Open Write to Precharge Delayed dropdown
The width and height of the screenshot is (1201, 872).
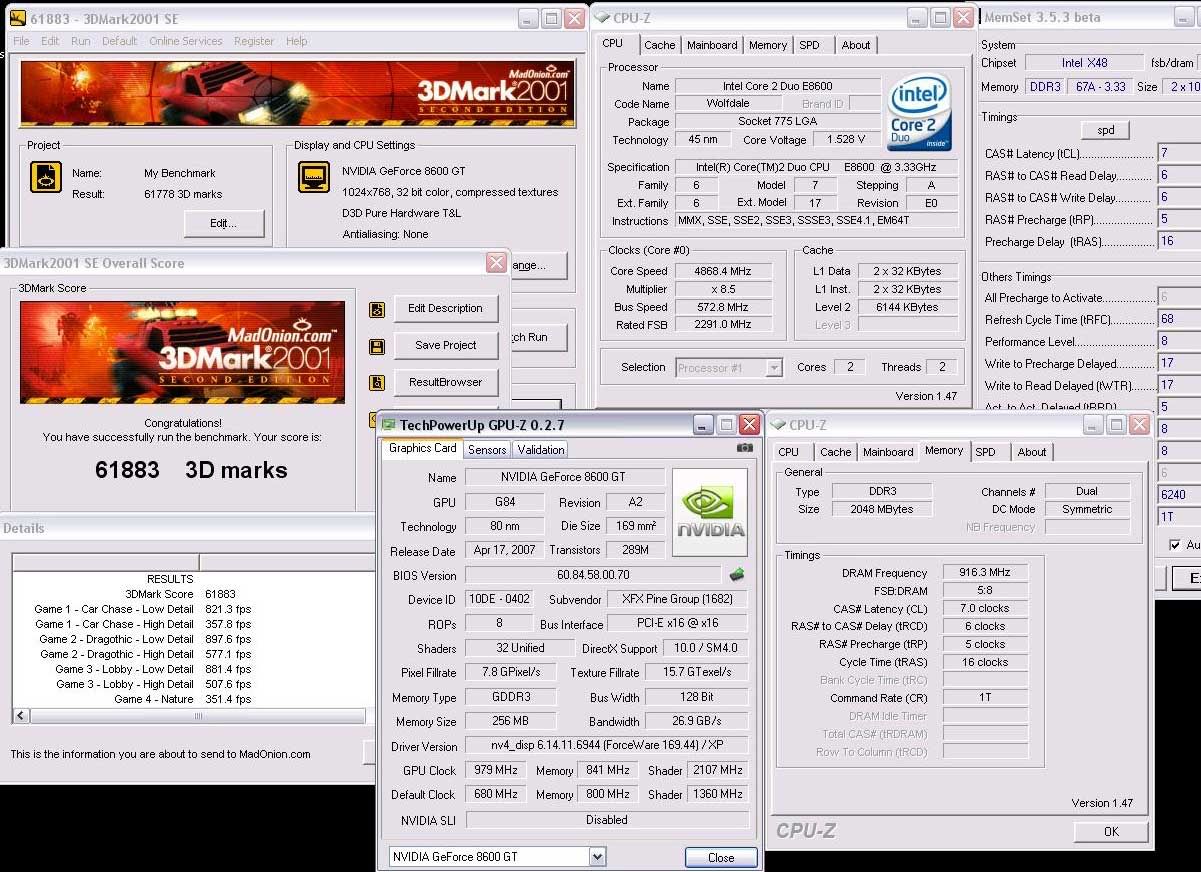[x=1179, y=363]
